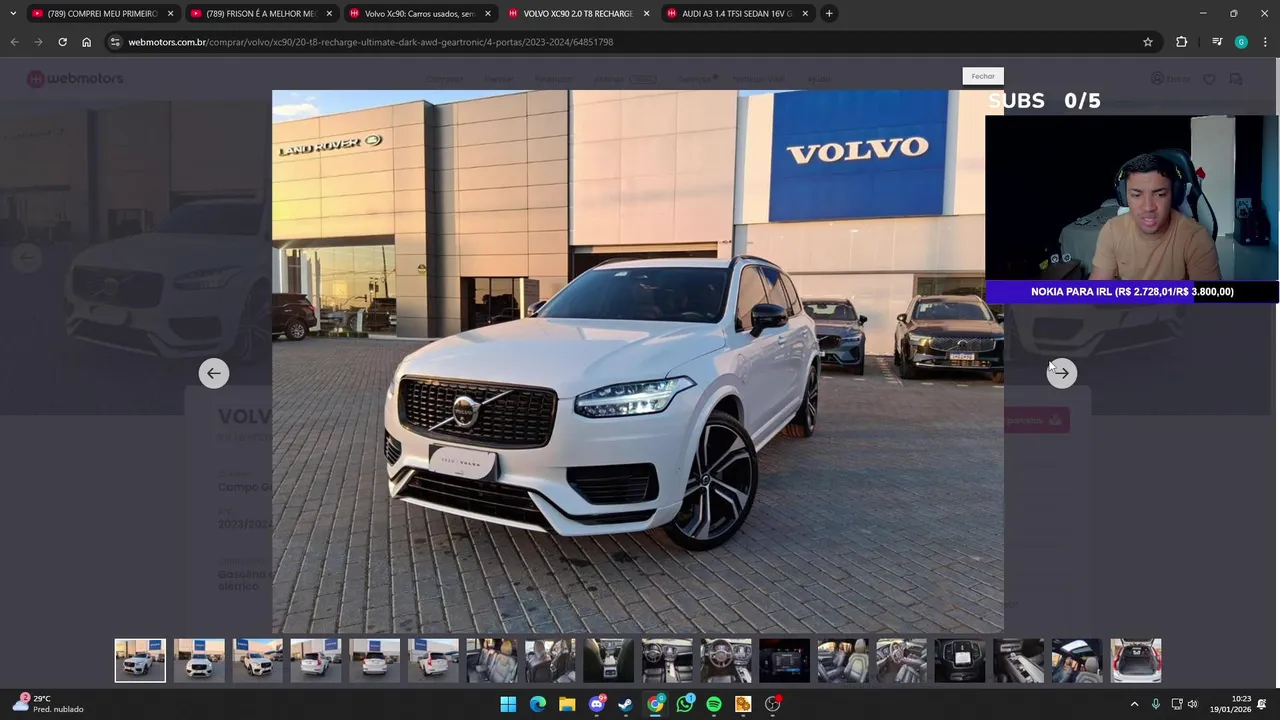Viewport: 1280px width, 720px height.
Task: Close the FRISON É A MELHOR tab
Action: point(329,13)
